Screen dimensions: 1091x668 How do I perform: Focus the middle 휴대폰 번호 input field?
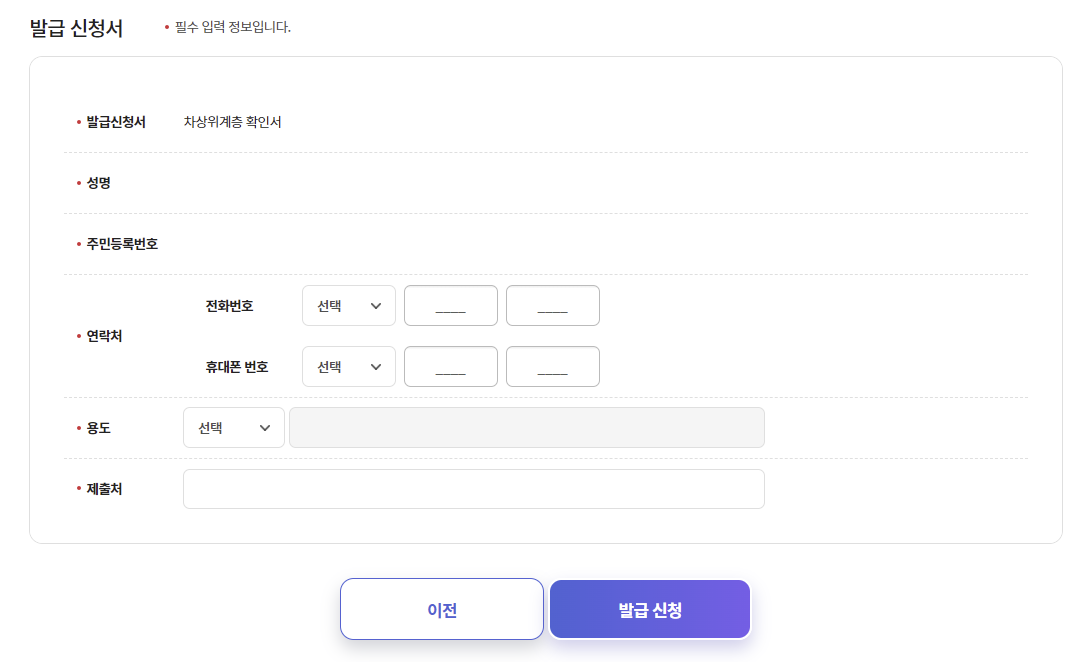point(451,367)
